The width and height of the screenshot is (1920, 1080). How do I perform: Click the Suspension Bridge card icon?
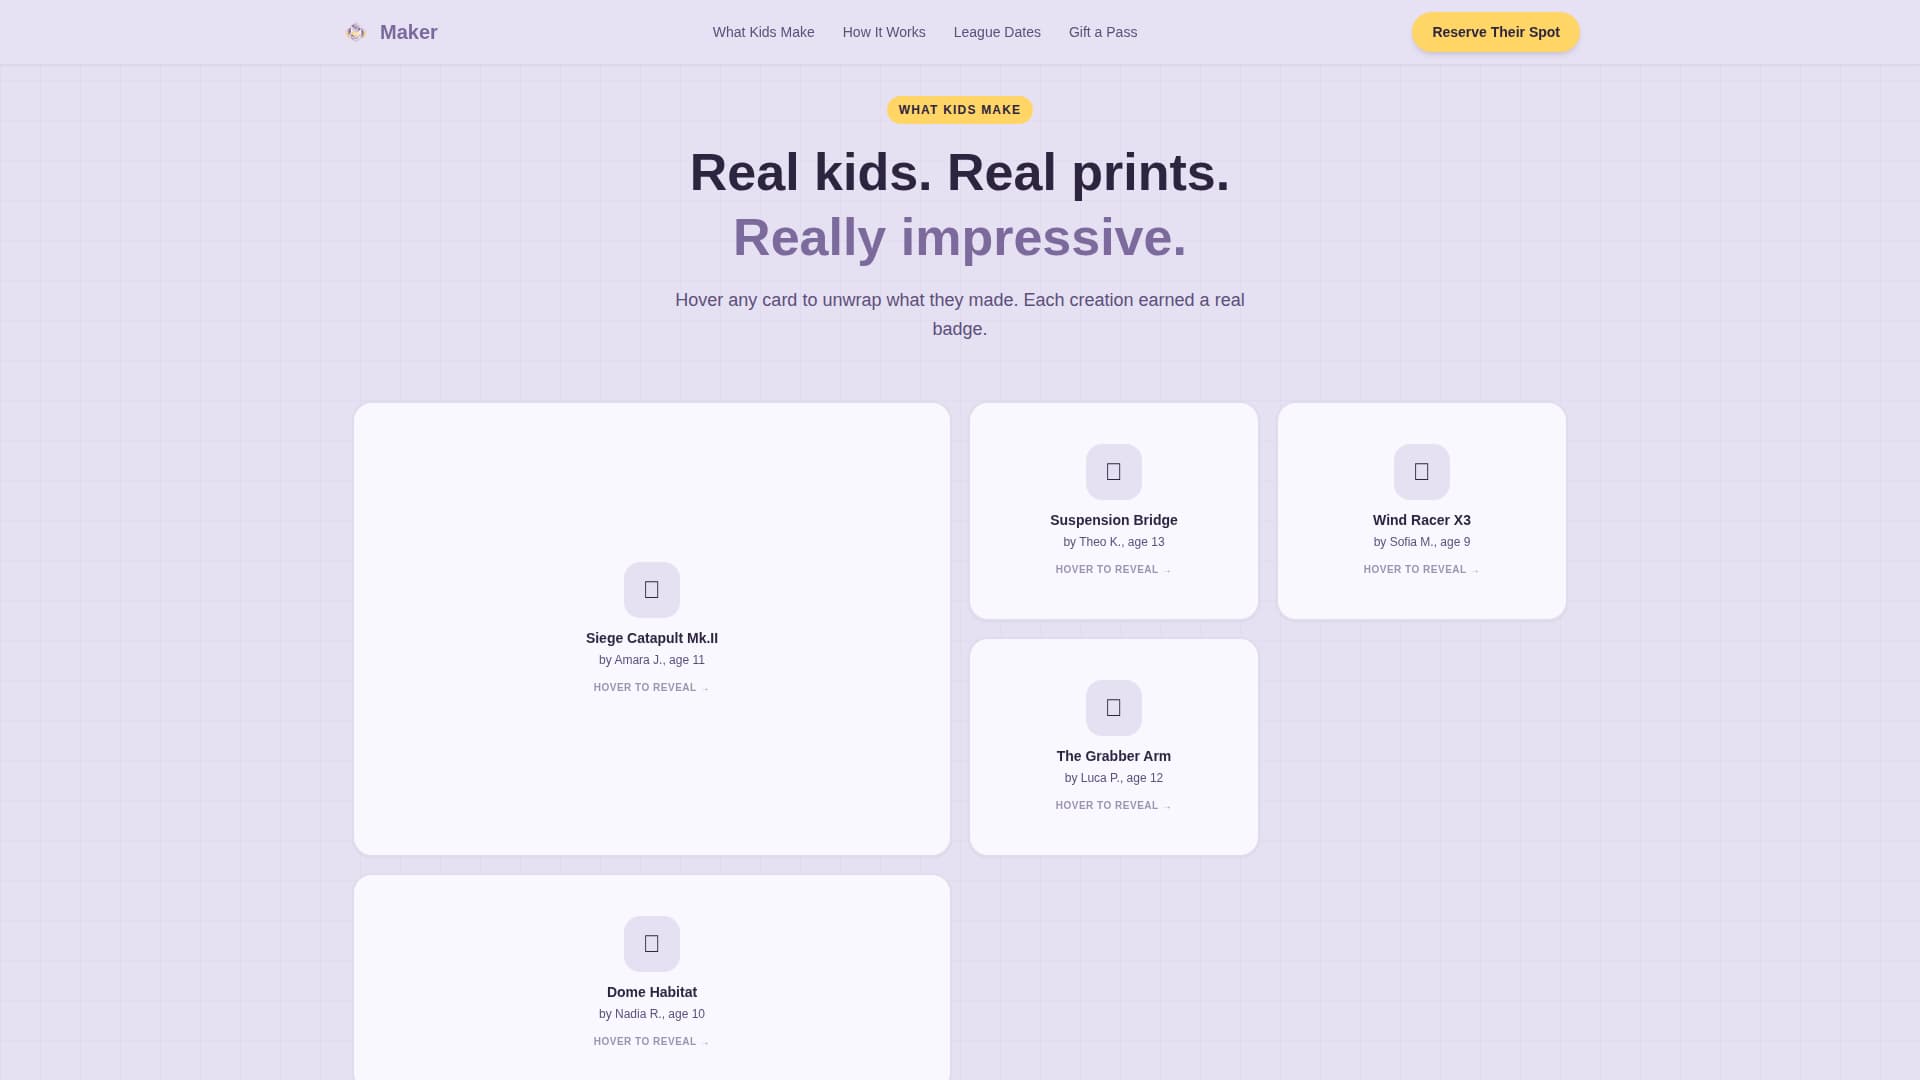pyautogui.click(x=1114, y=472)
